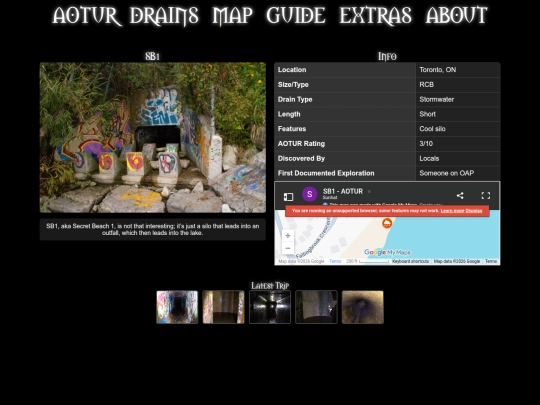
Task: Click the Secret Beach 1 description text
Action: coord(153,229)
